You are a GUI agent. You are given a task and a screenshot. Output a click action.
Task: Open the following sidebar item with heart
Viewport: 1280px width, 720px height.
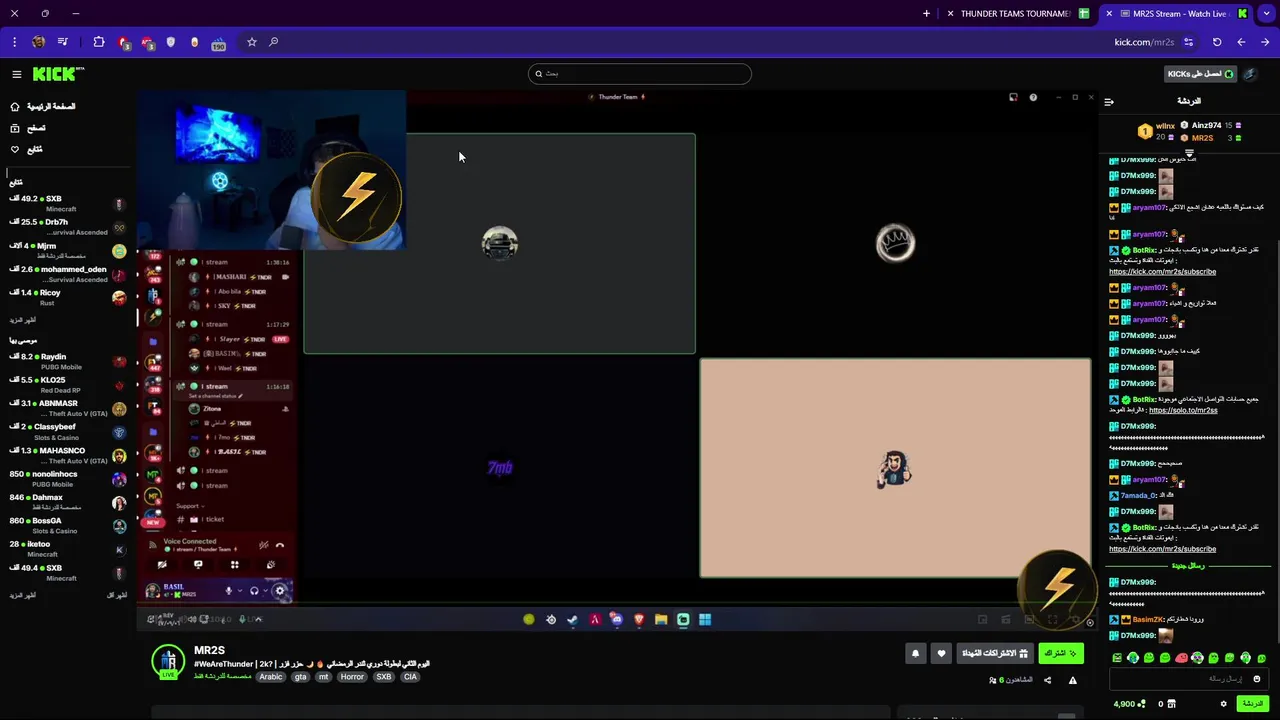click(26, 149)
